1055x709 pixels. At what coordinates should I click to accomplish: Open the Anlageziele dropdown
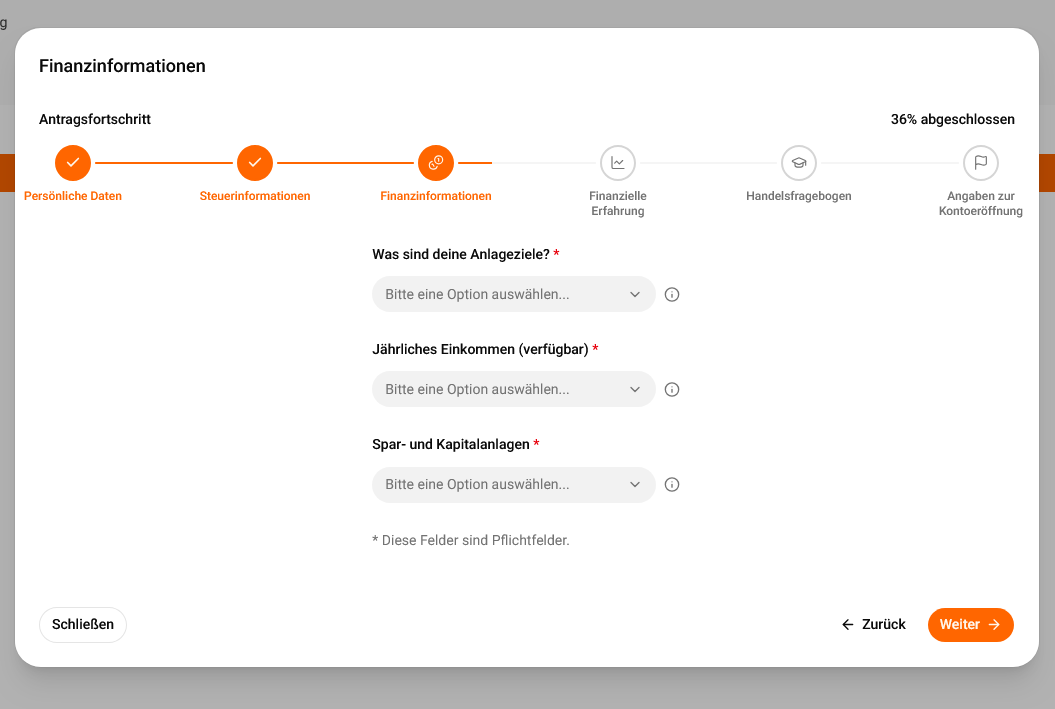(x=513, y=294)
